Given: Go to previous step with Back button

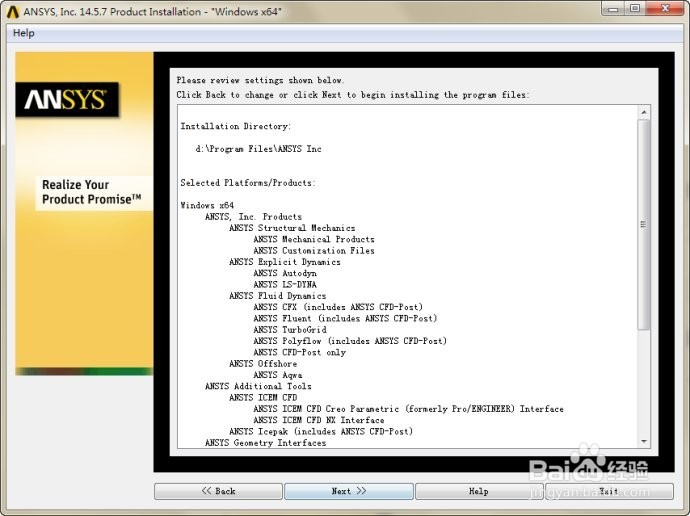Looking at the screenshot, I should 218,491.
